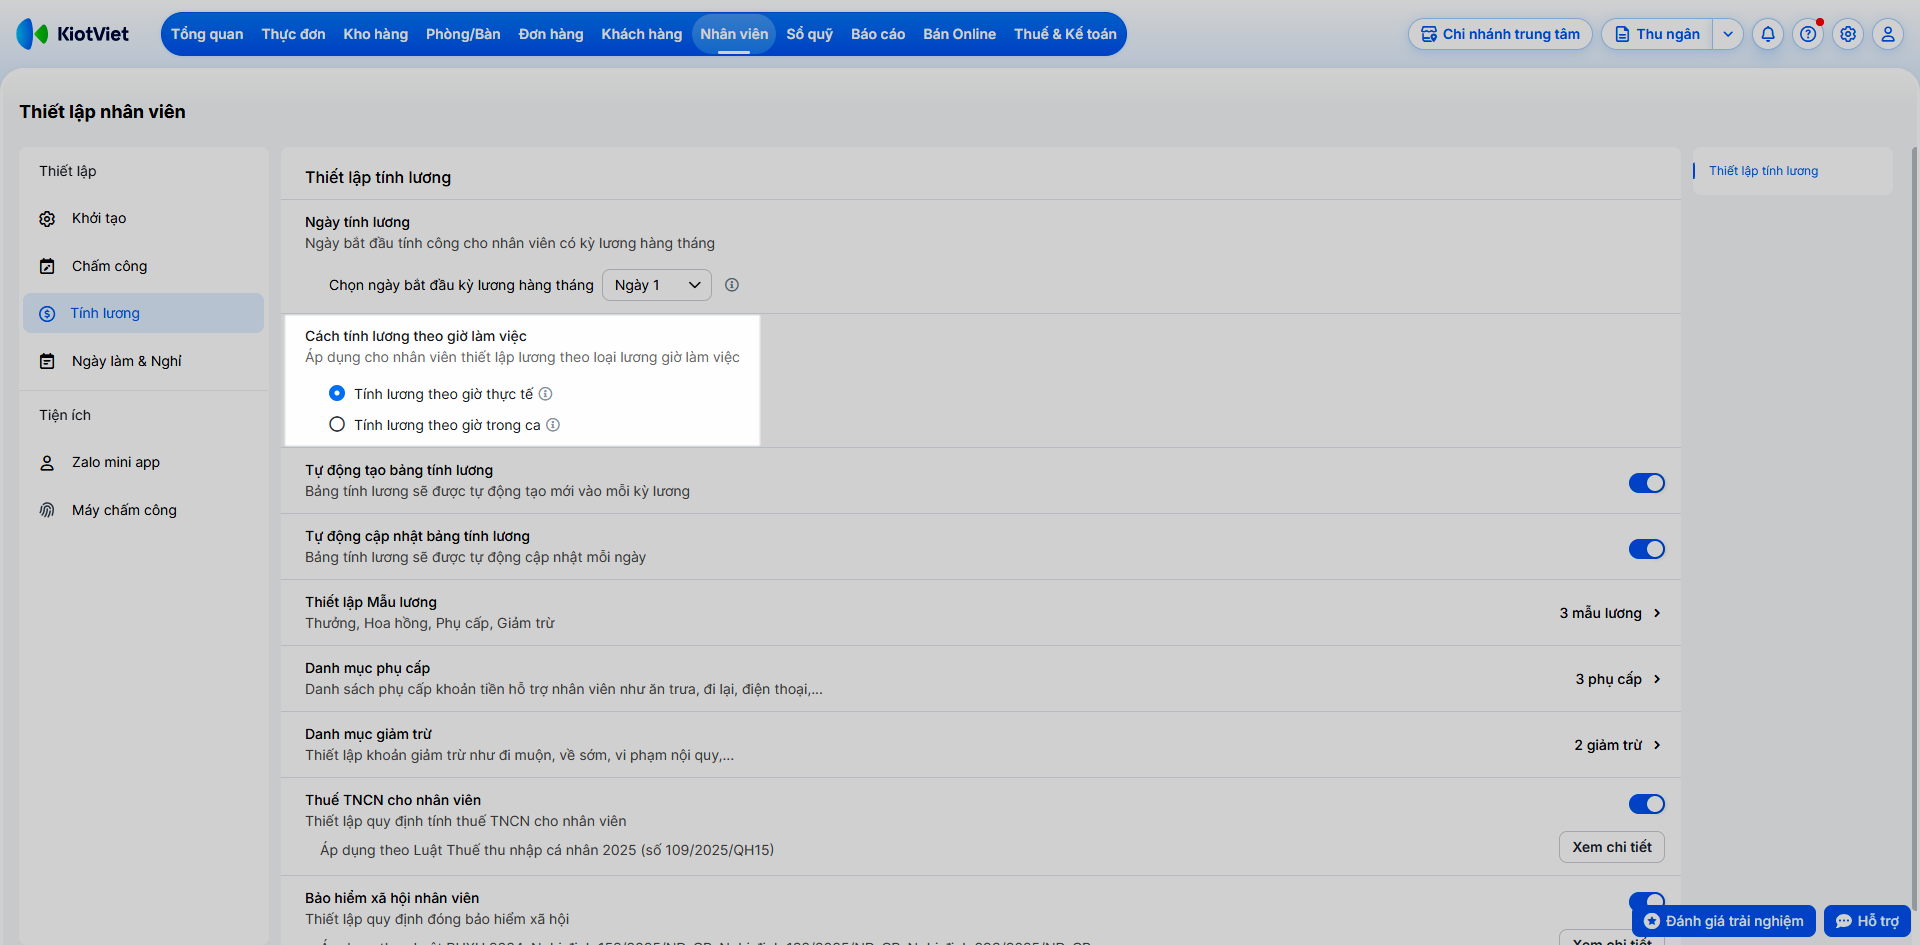Viewport: 1920px width, 945px height.
Task: Open the Ngày 1 start-day dropdown
Action: coord(657,285)
